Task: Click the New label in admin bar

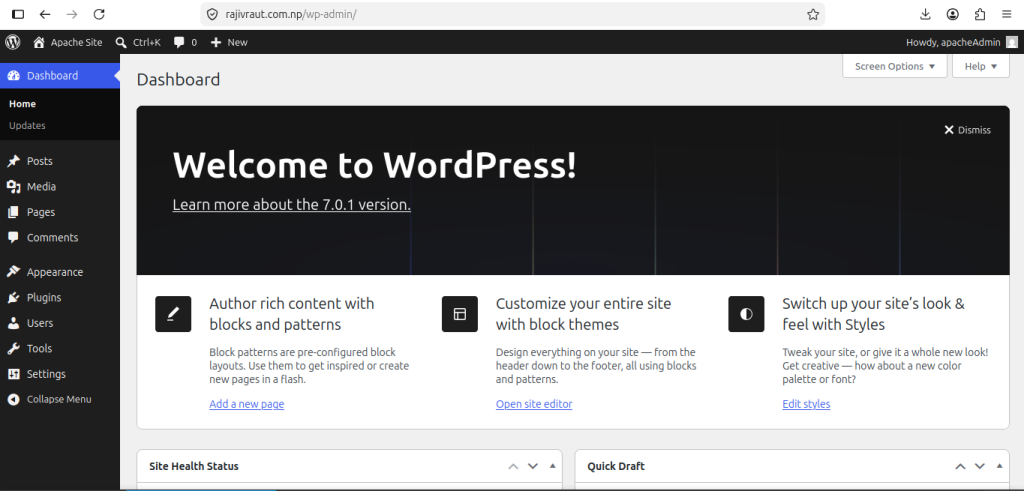Action: pyautogui.click(x=237, y=42)
